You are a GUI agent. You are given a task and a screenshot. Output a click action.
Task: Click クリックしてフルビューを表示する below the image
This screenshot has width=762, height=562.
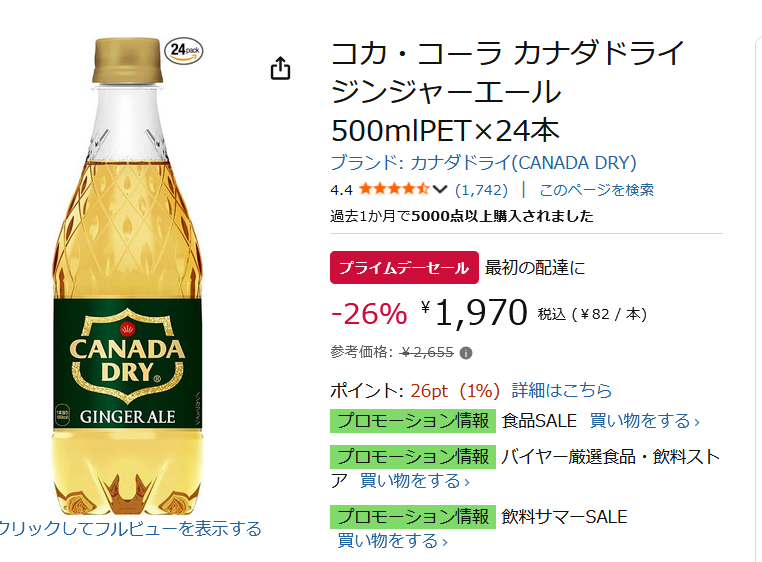coord(130,528)
